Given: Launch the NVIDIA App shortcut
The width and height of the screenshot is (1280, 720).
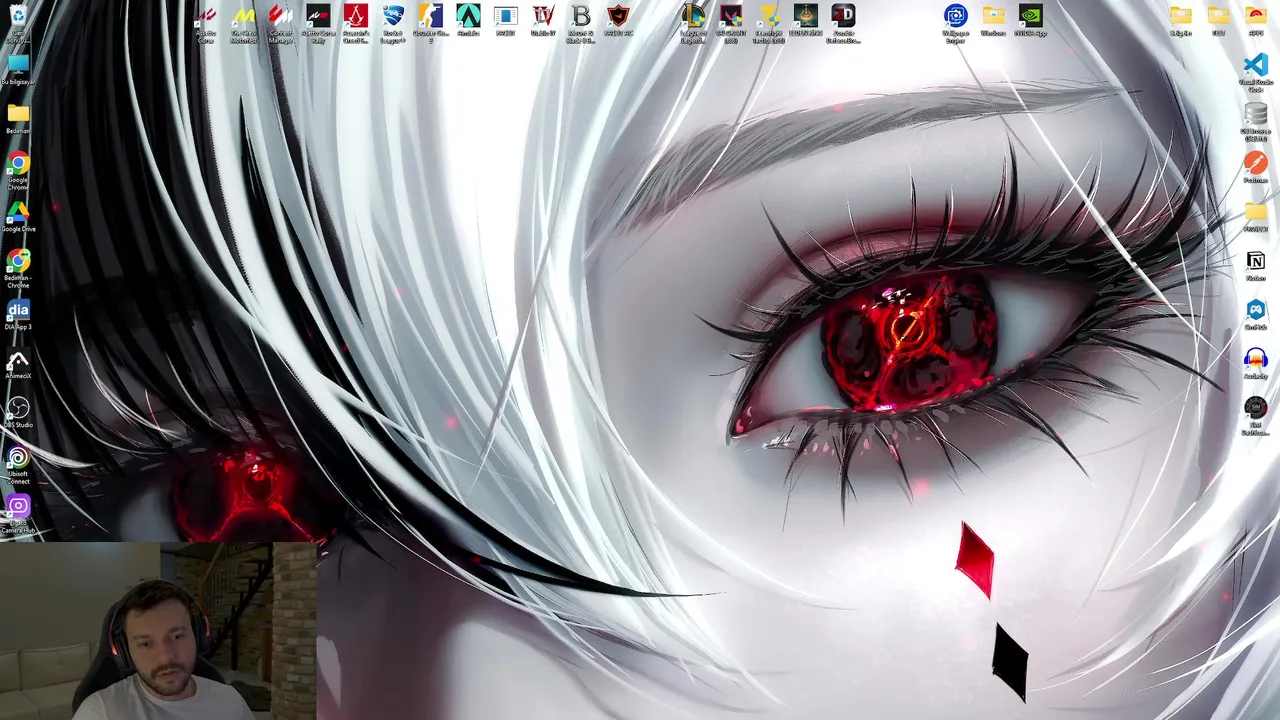Looking at the screenshot, I should click(x=1031, y=20).
